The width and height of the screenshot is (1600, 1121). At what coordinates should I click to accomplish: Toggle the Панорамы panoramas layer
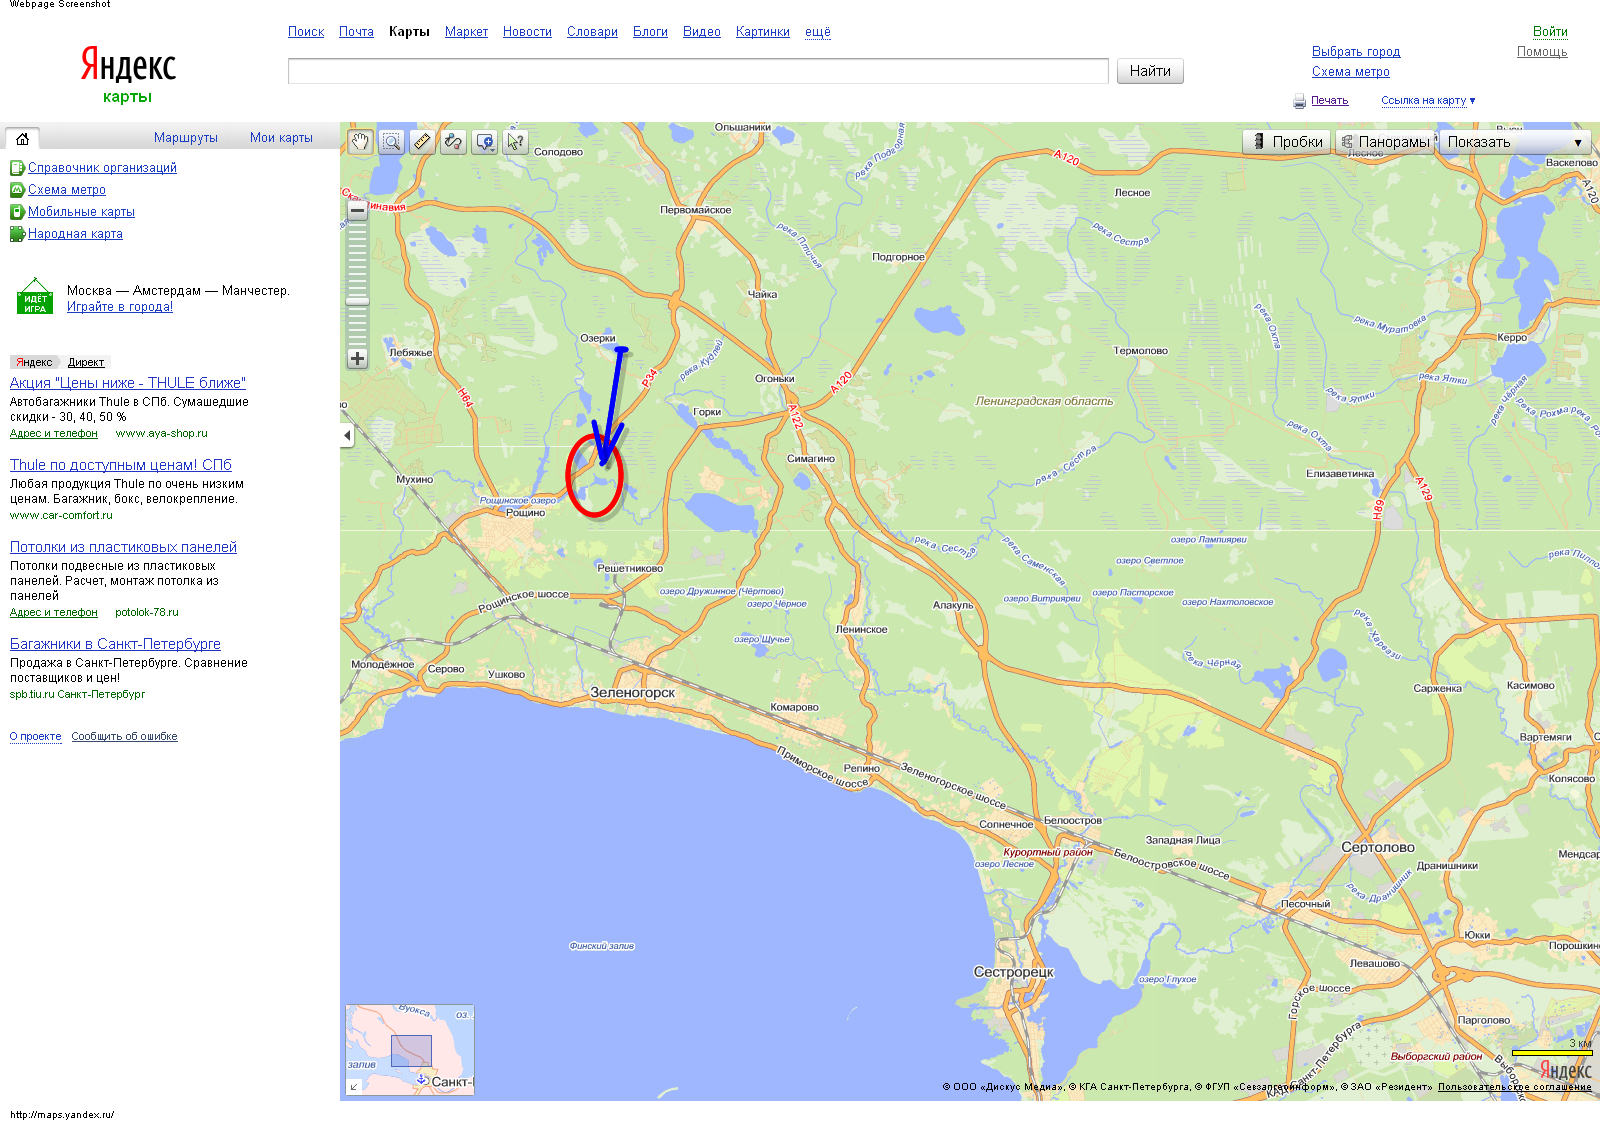click(1385, 142)
